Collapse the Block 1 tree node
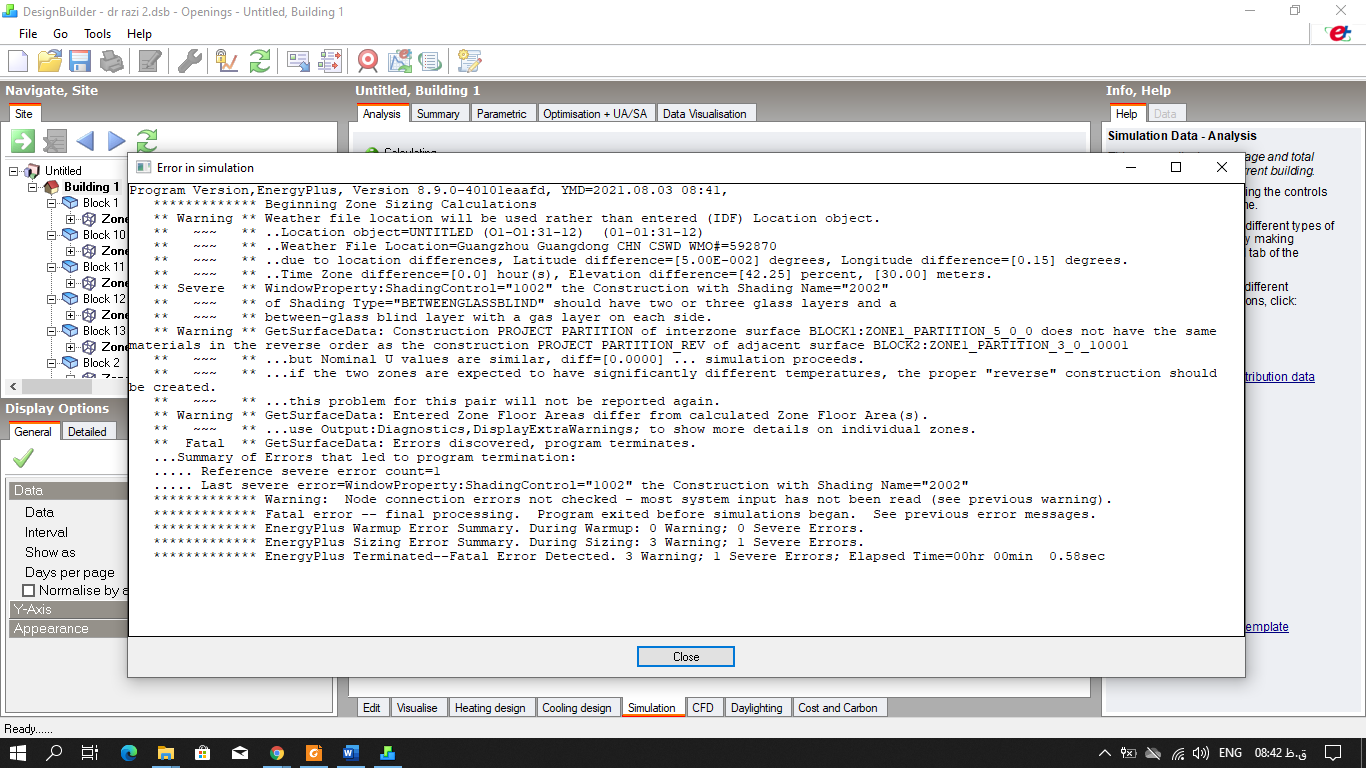The width and height of the screenshot is (1366, 768). [x=52, y=203]
